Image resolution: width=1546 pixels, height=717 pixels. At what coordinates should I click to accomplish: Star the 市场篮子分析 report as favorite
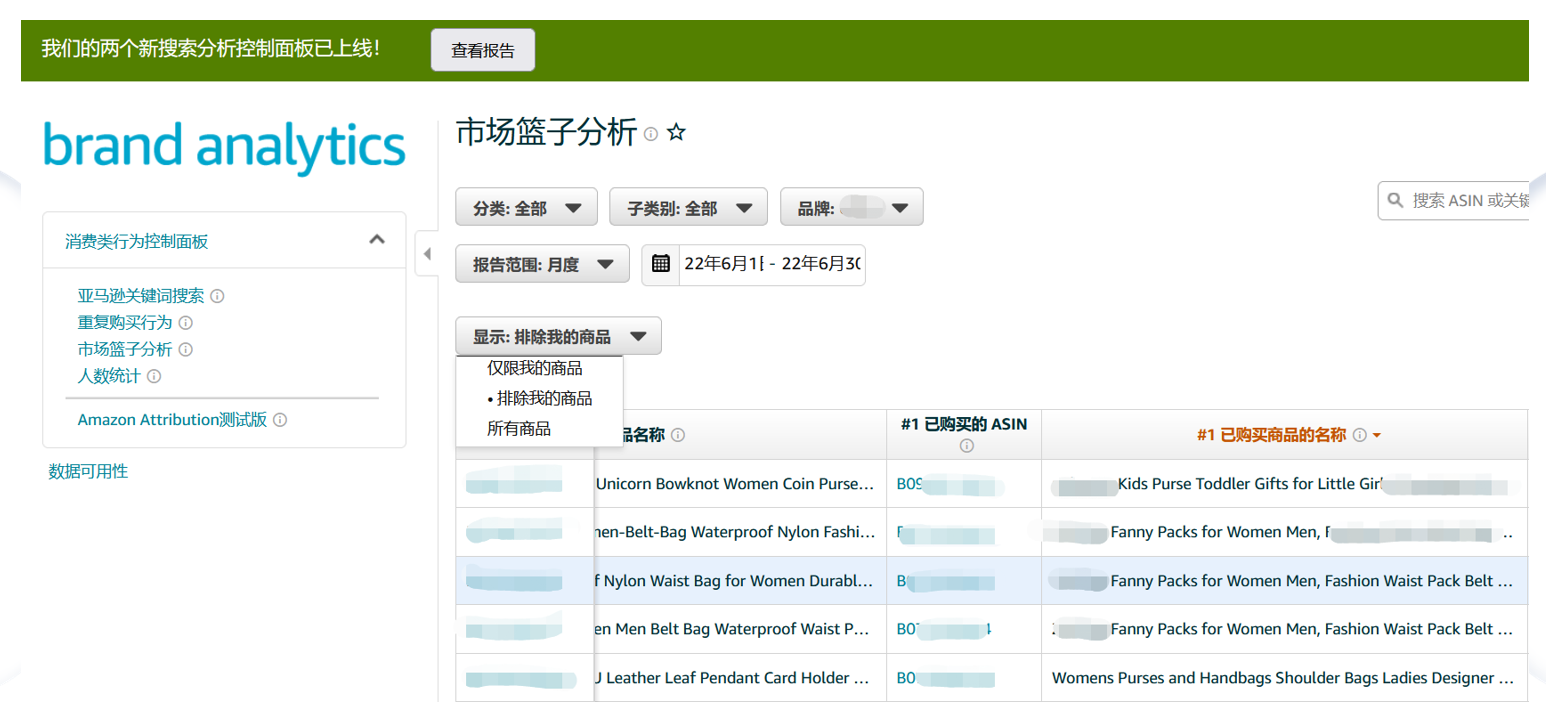pos(676,131)
